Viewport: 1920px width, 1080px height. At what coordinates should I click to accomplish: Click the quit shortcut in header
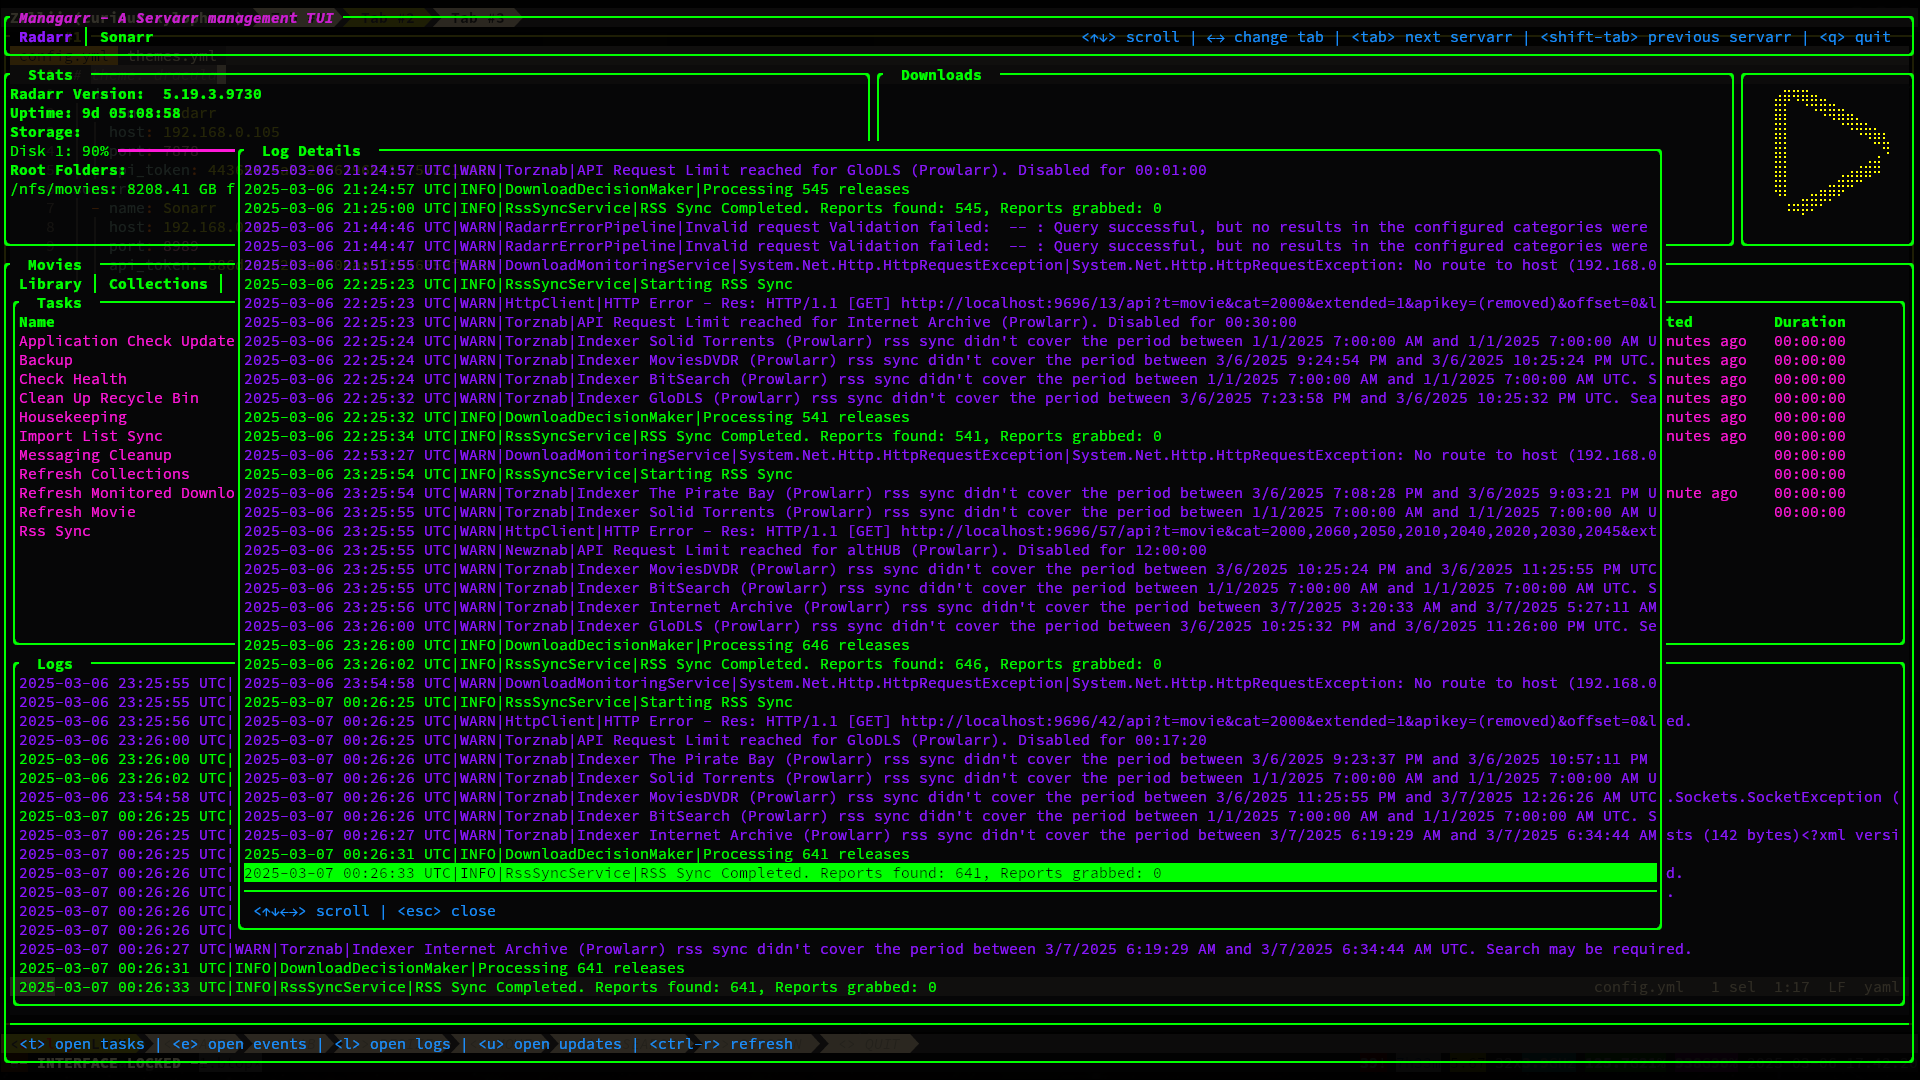[1855, 37]
